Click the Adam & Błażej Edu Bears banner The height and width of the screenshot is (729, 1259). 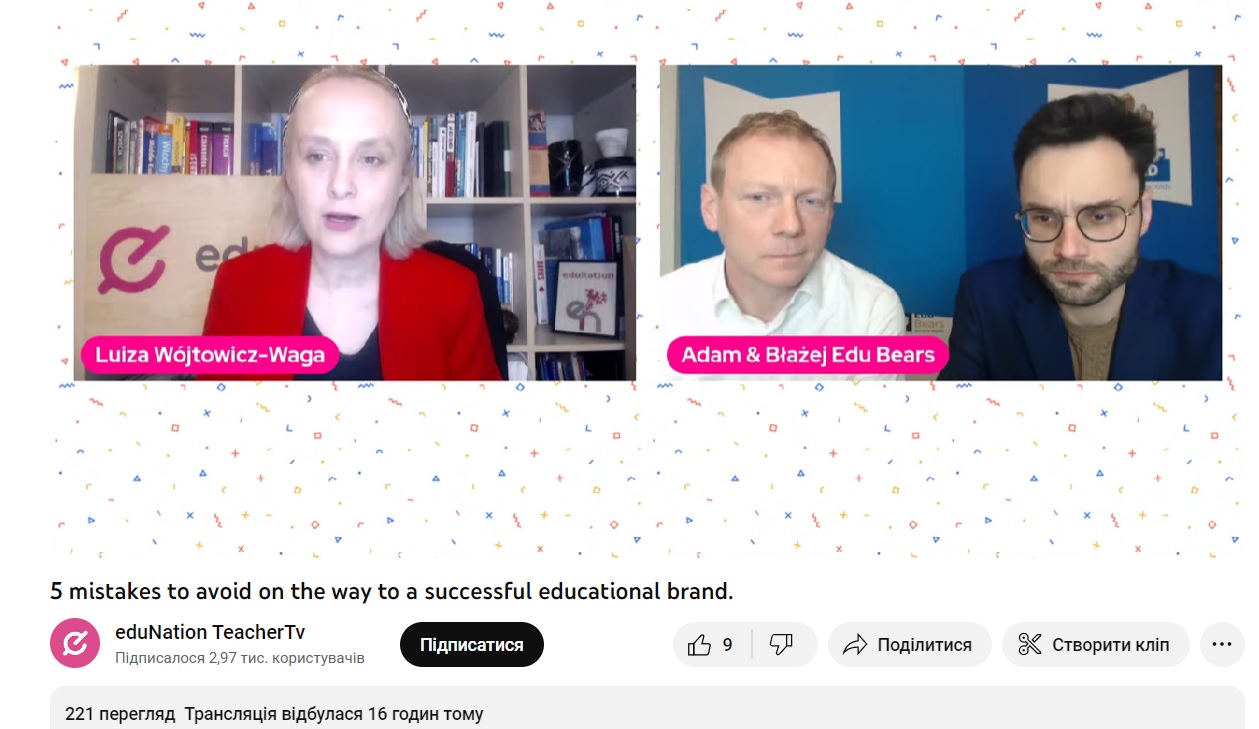[x=808, y=354]
